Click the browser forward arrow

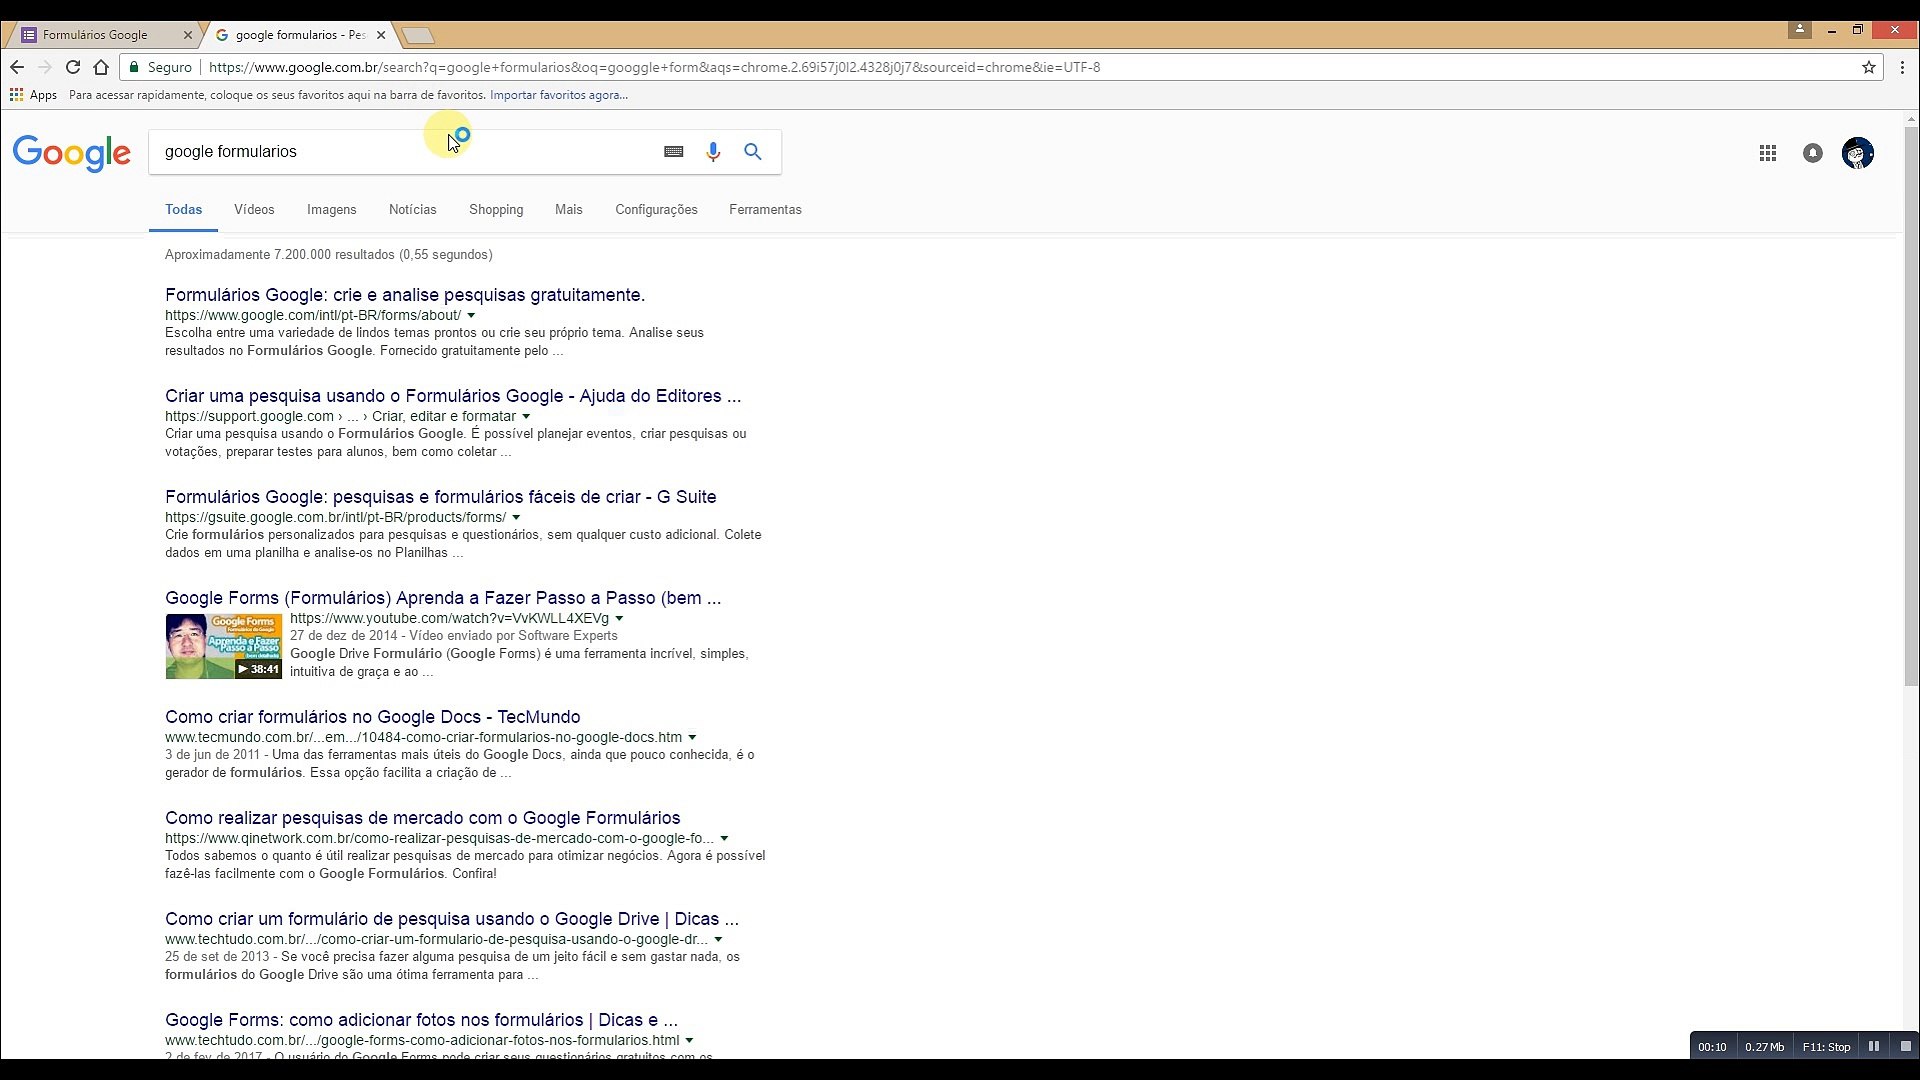pos(45,67)
